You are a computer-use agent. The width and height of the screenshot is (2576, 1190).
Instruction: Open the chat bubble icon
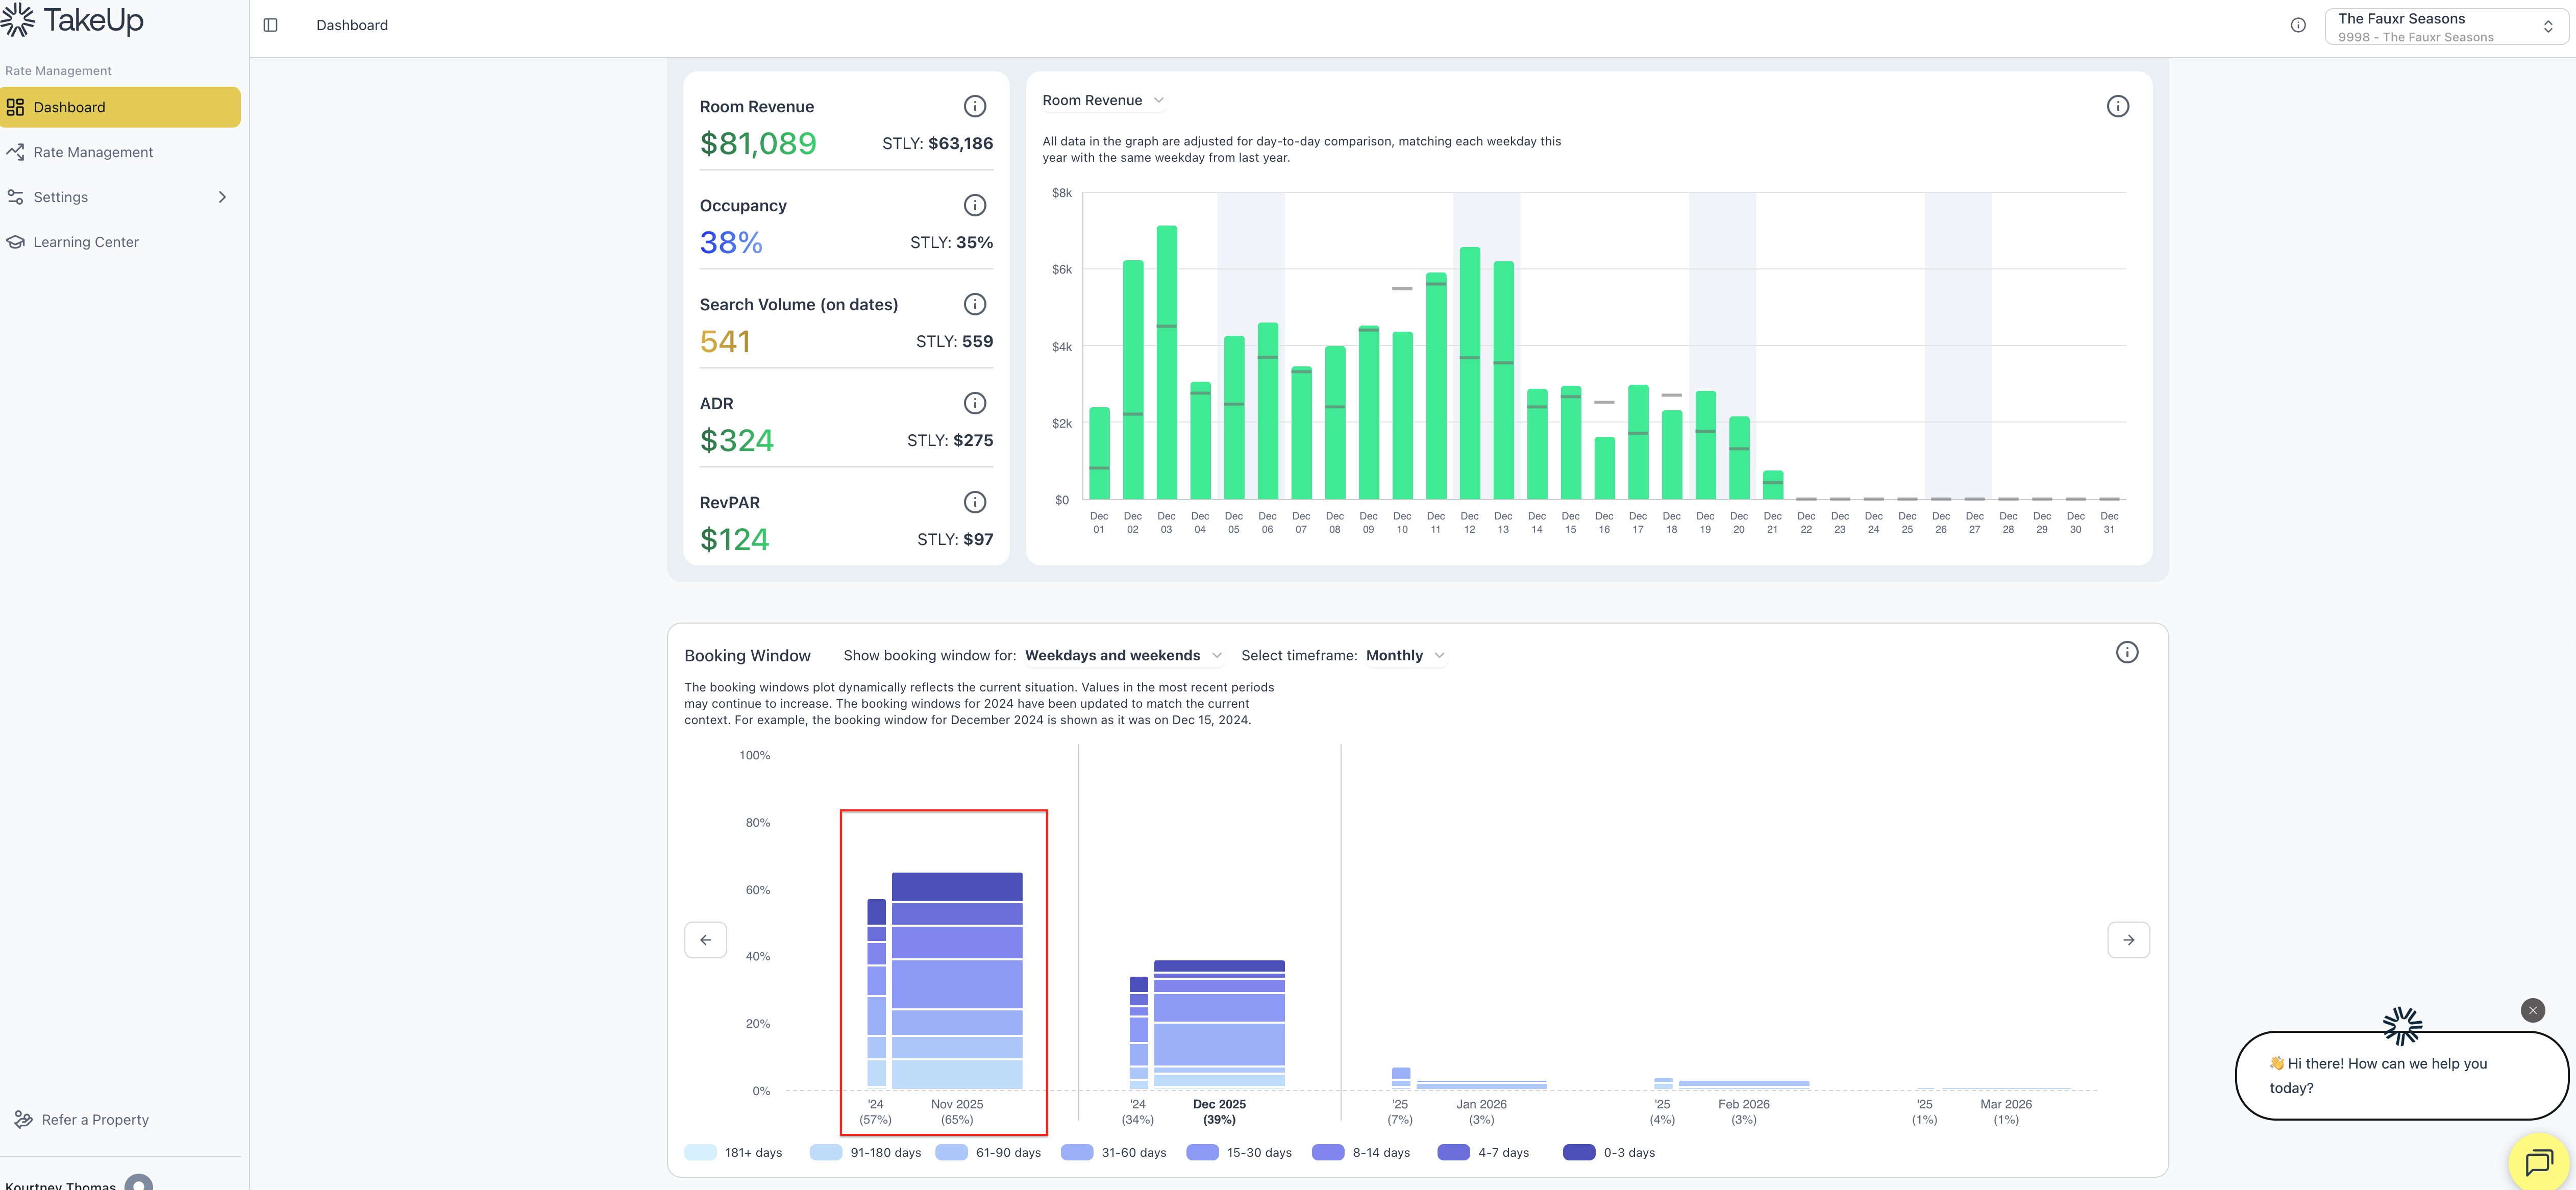point(2538,1161)
